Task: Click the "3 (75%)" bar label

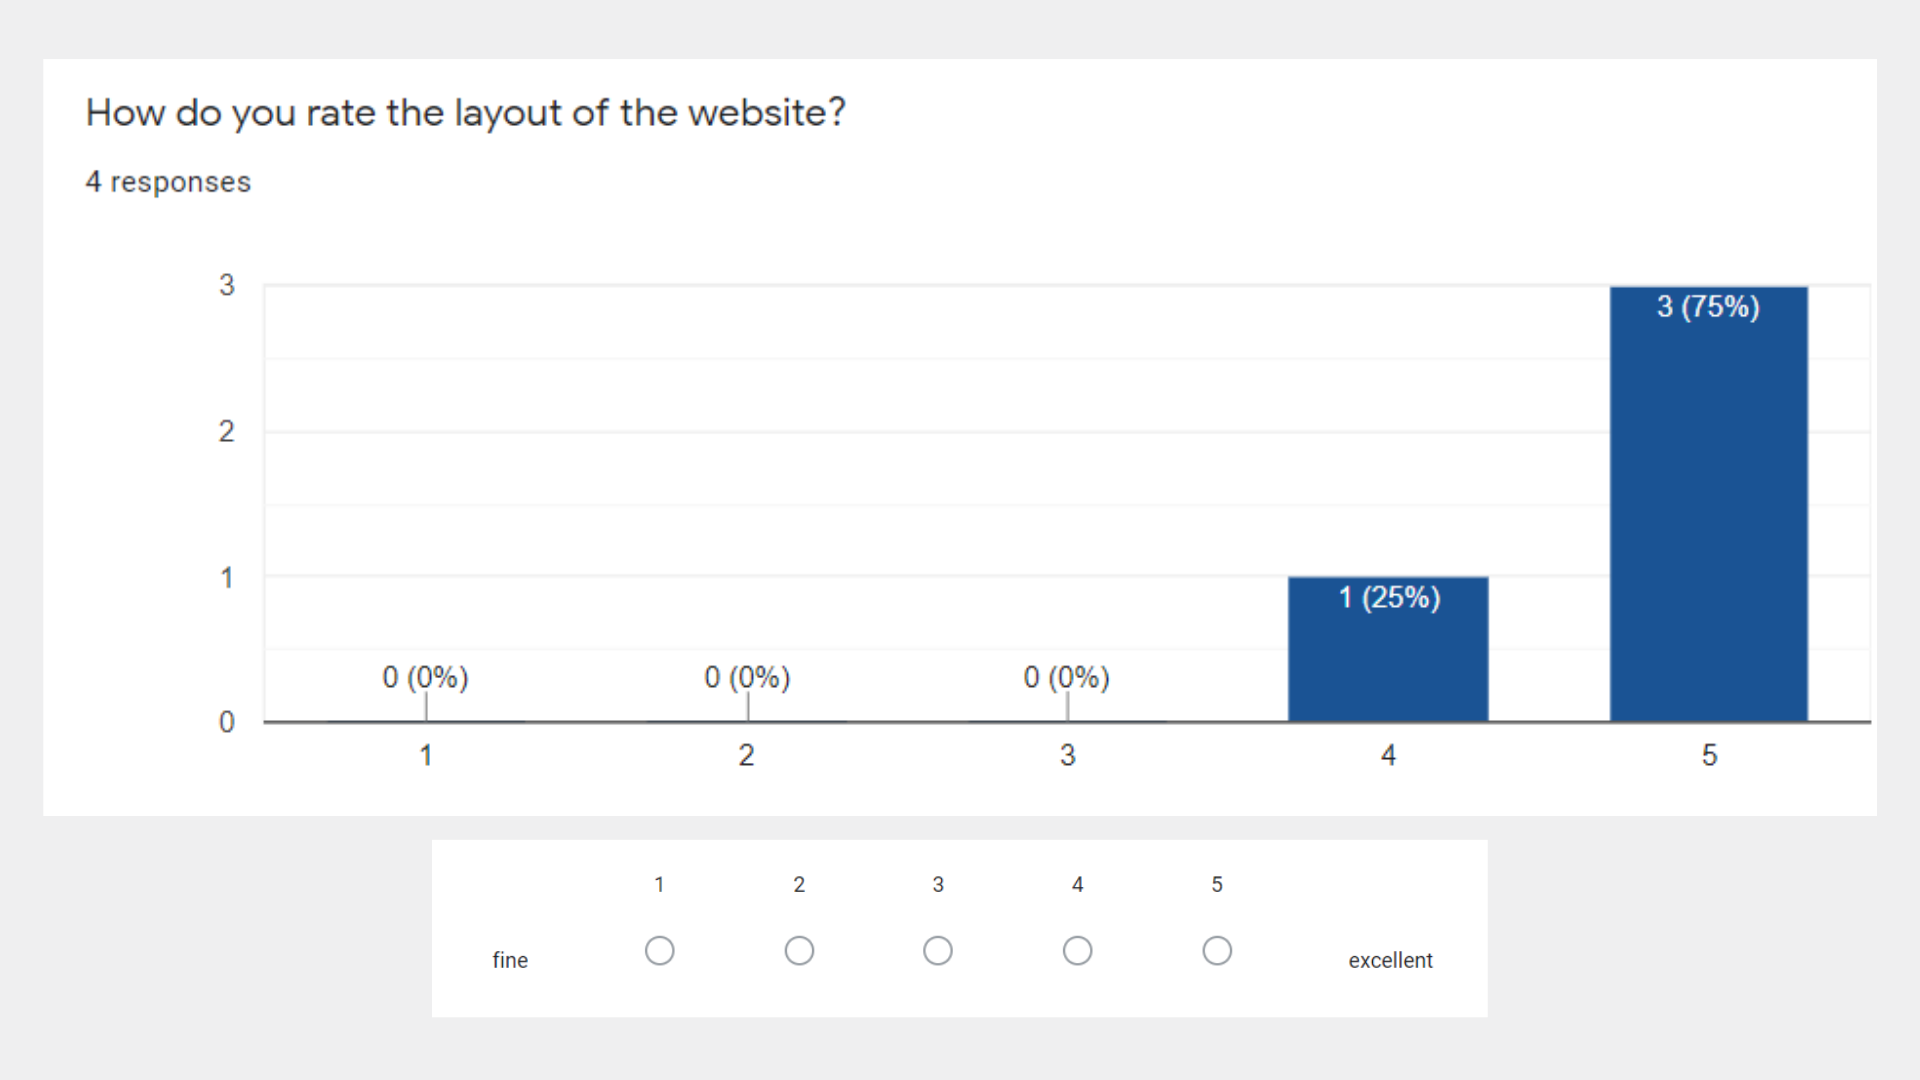Action: pos(1708,307)
